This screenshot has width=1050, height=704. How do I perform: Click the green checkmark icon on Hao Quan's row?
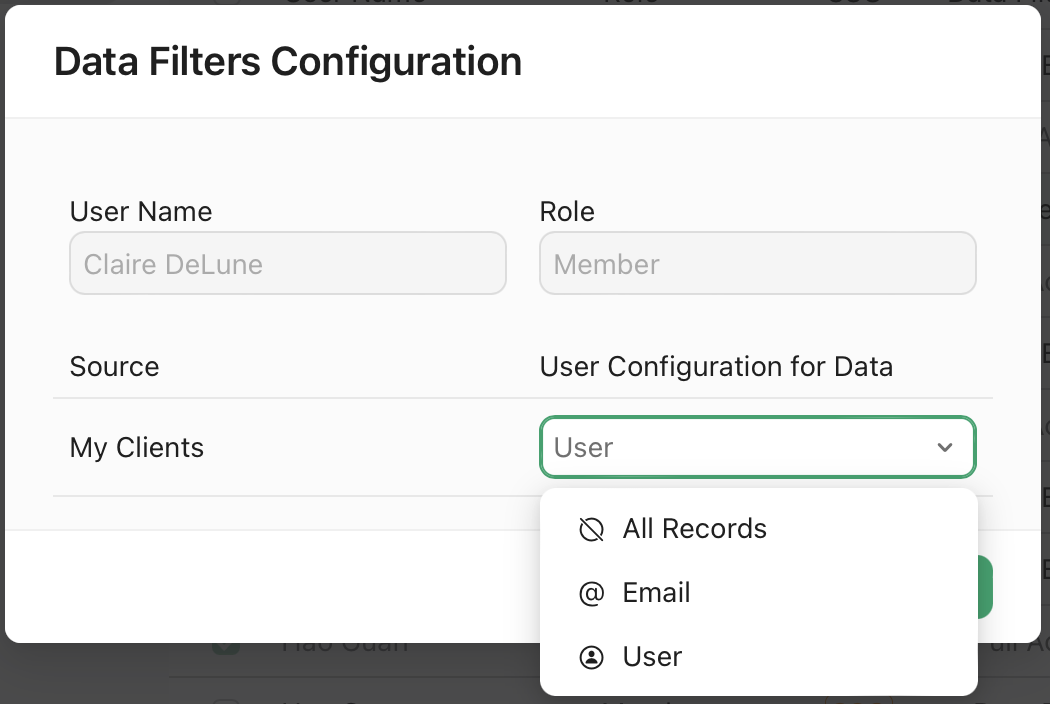click(226, 644)
